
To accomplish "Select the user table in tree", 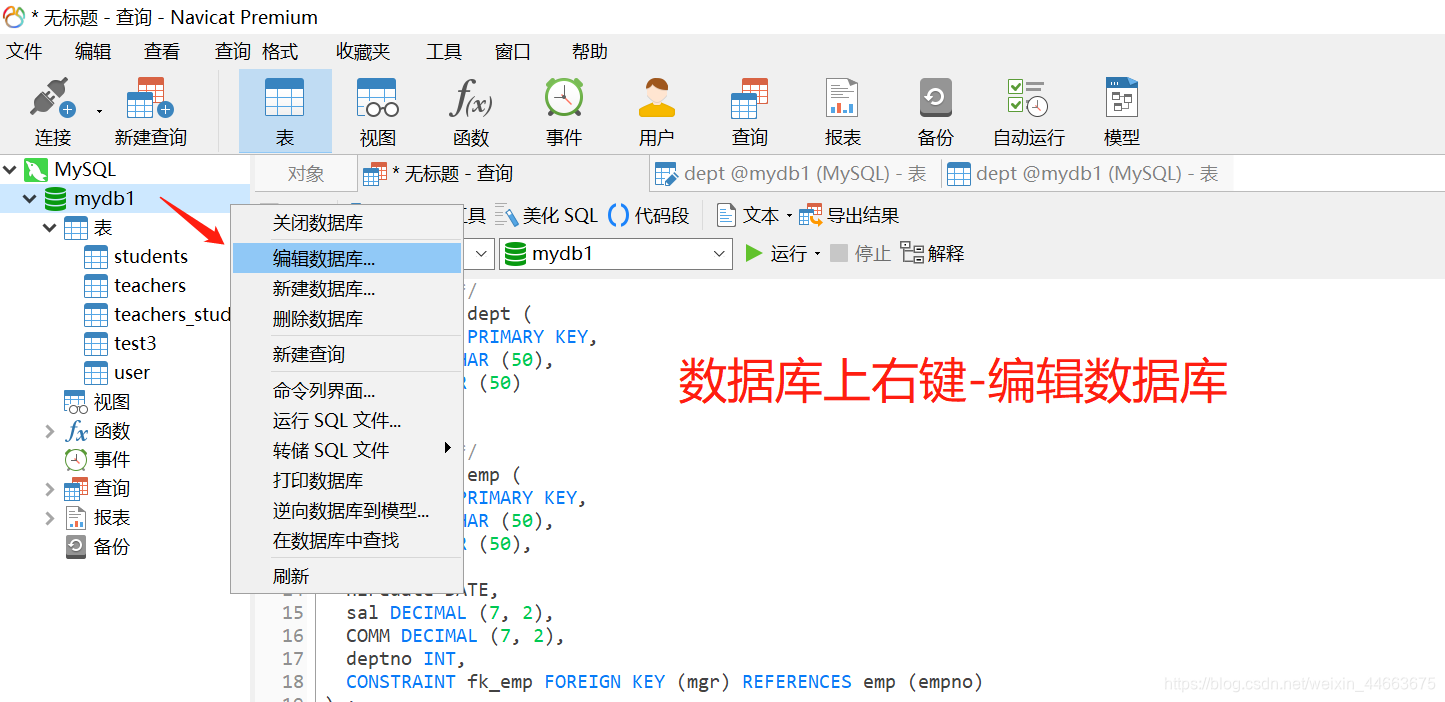I will [x=117, y=373].
